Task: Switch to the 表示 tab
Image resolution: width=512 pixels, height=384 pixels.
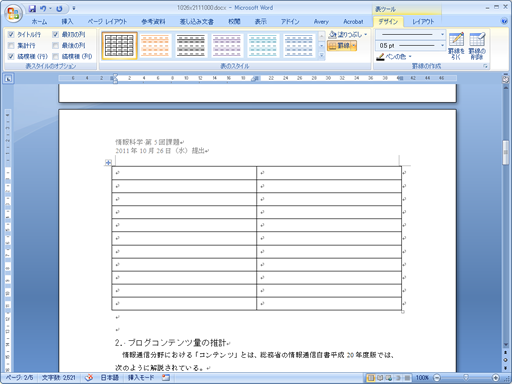Action: click(x=261, y=22)
